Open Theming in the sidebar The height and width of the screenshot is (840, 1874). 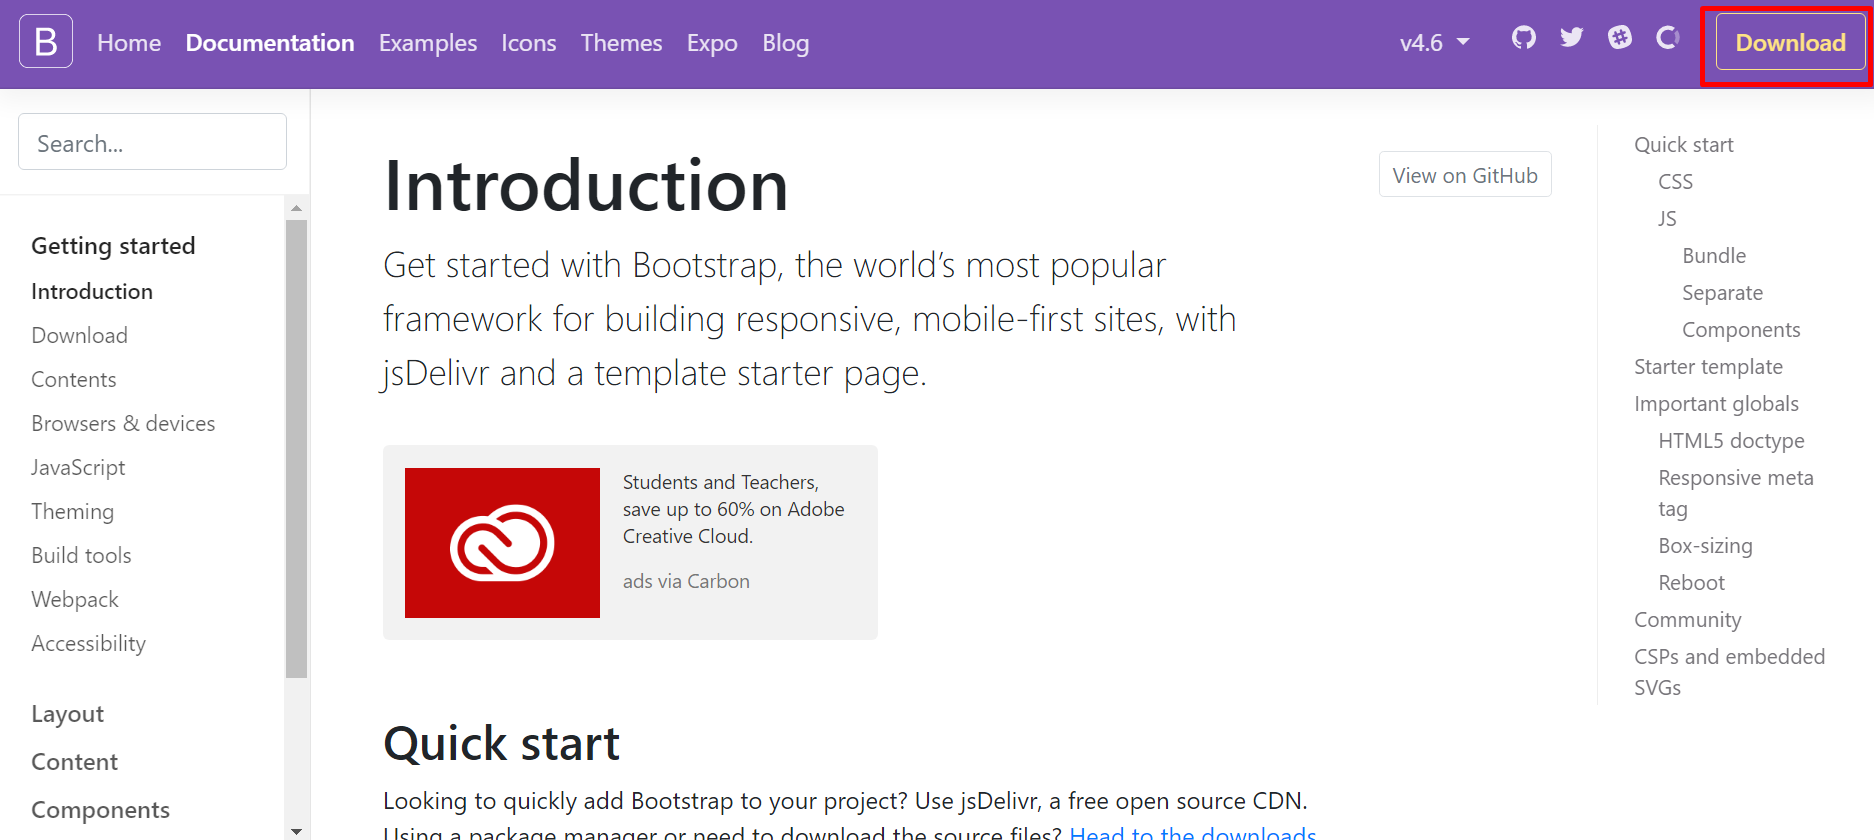coord(72,511)
